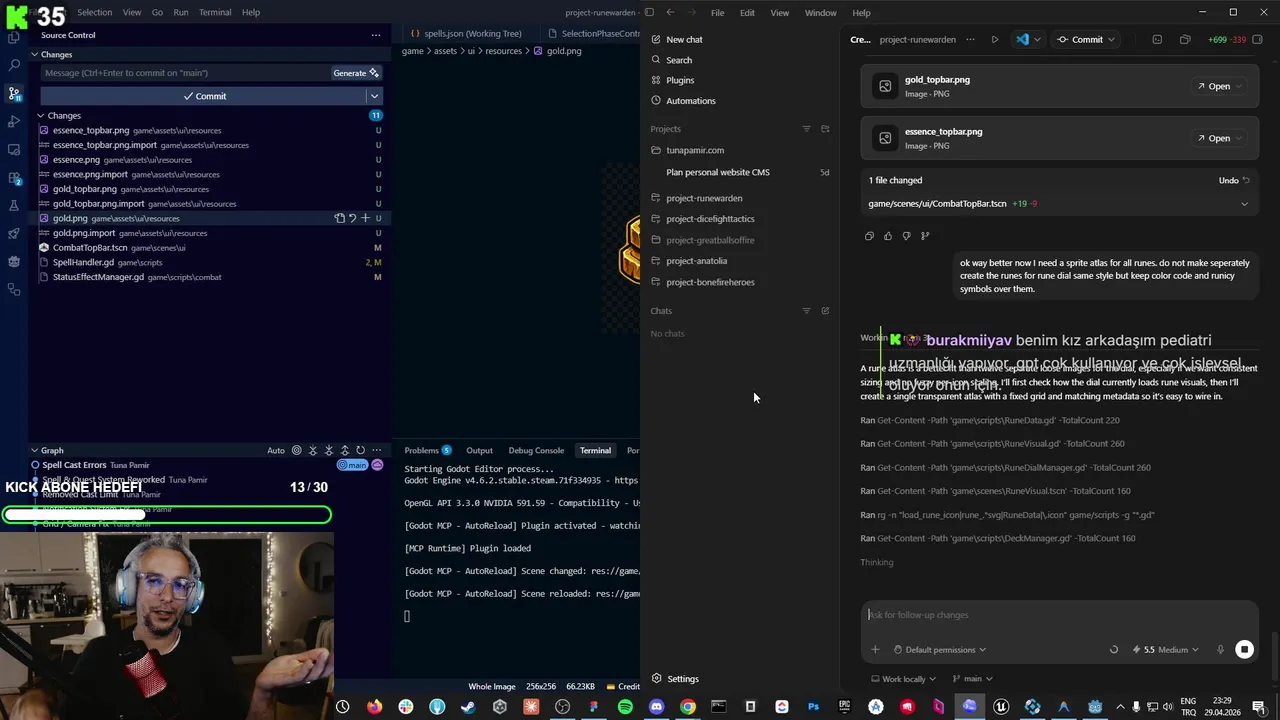1280x720 pixels.
Task: Discard changes on gold.png row
Action: tap(352, 218)
